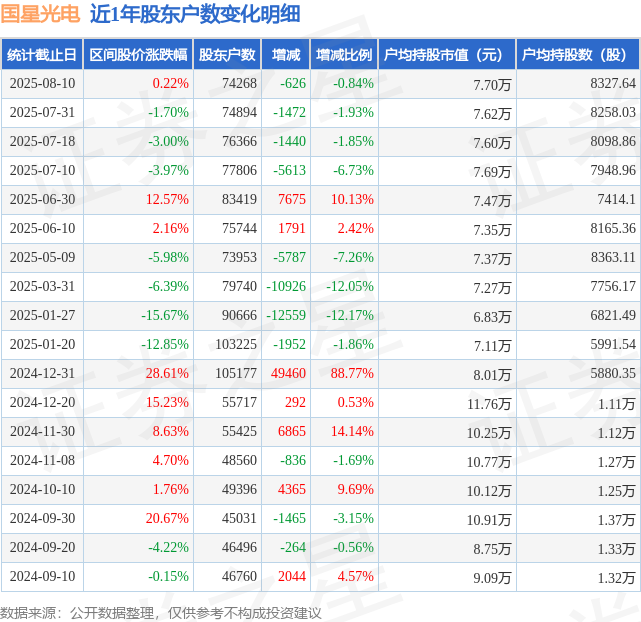Click the date cell 2024-09-20
Image resolution: width=641 pixels, height=622 pixels.
[x=43, y=548]
